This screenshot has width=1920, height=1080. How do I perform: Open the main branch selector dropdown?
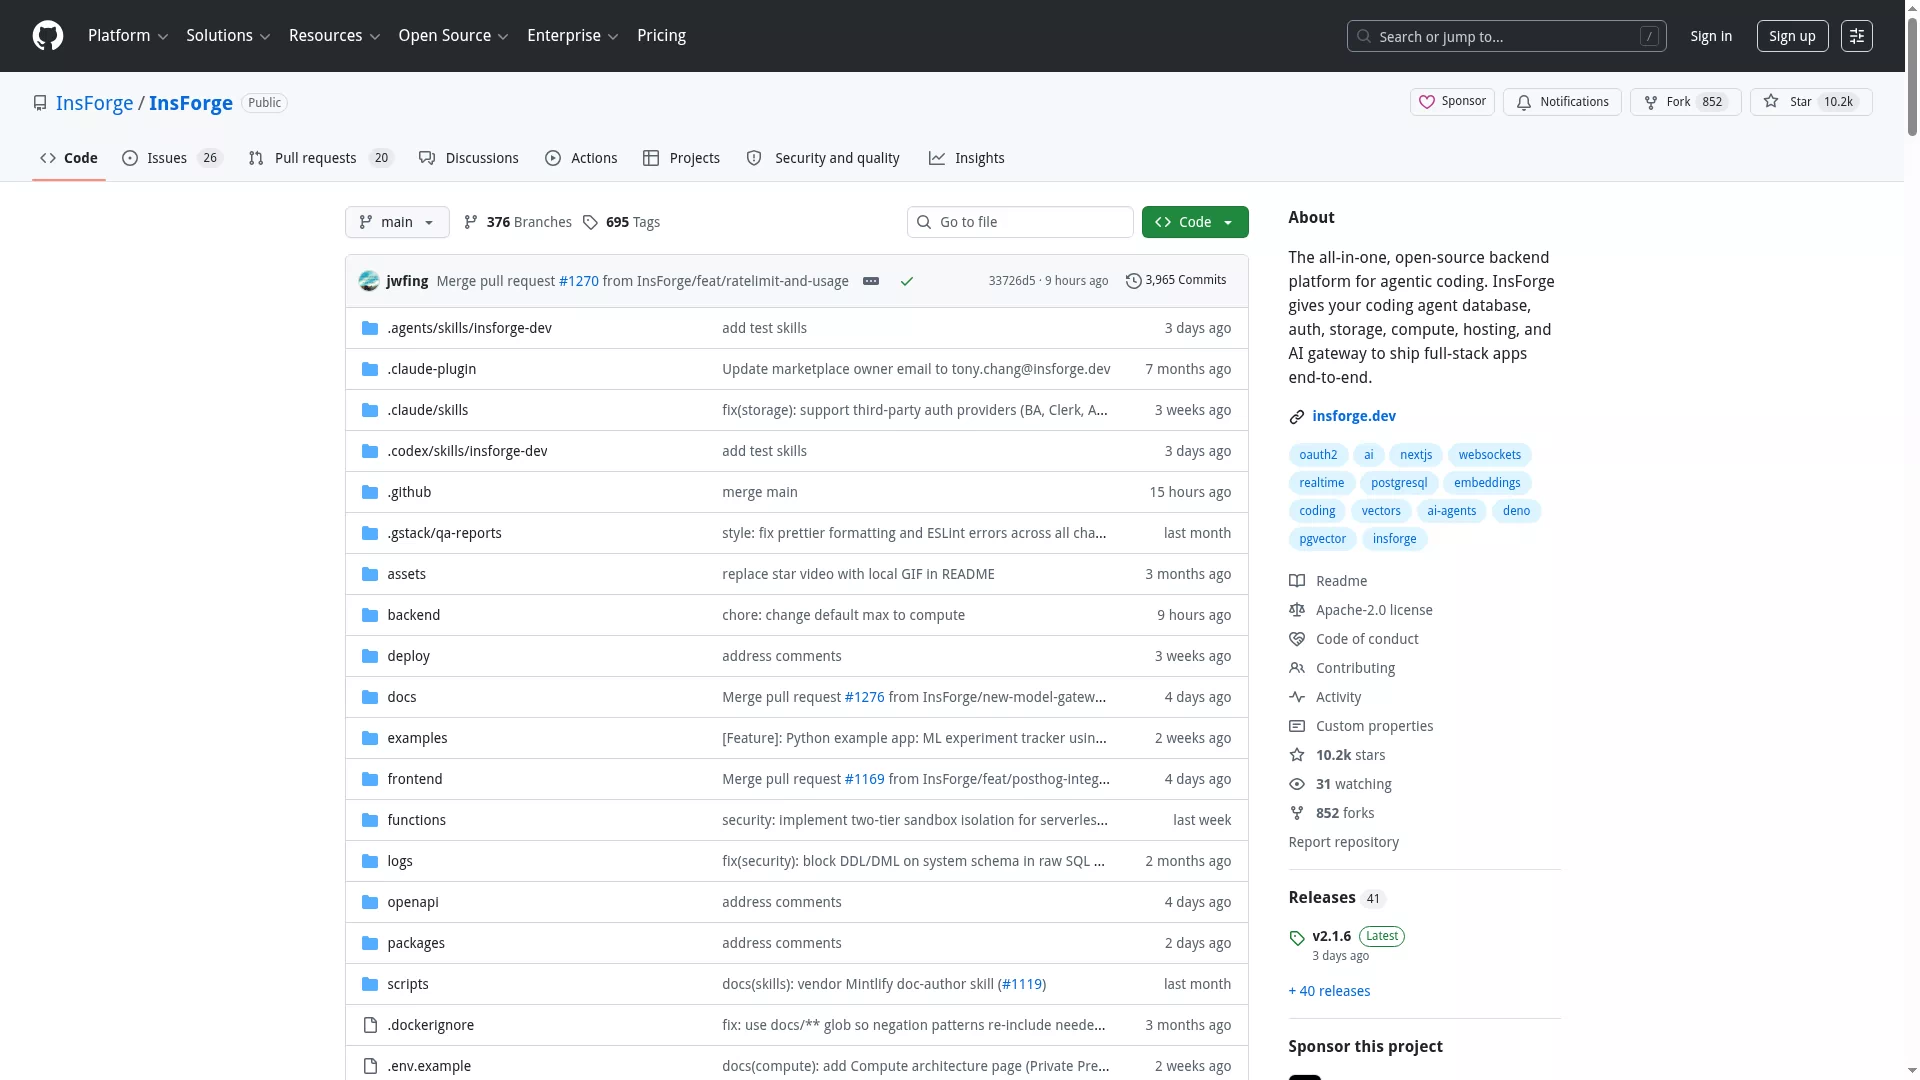(x=397, y=222)
